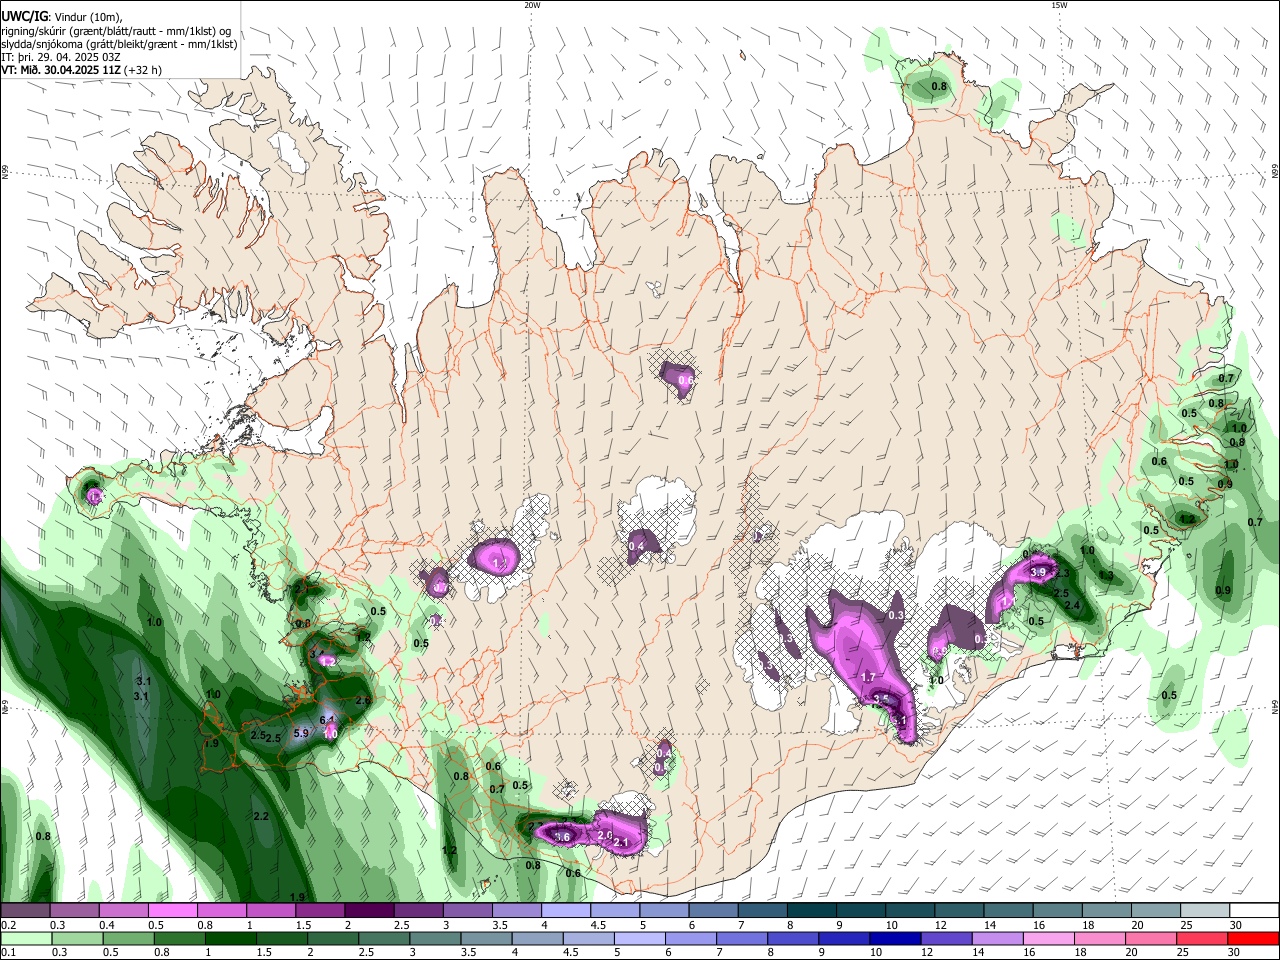Viewport: 1280px width, 960px height.
Task: Click the initial time "IT: þri. 29. 04. 2025 03Z"
Action: coord(61,57)
